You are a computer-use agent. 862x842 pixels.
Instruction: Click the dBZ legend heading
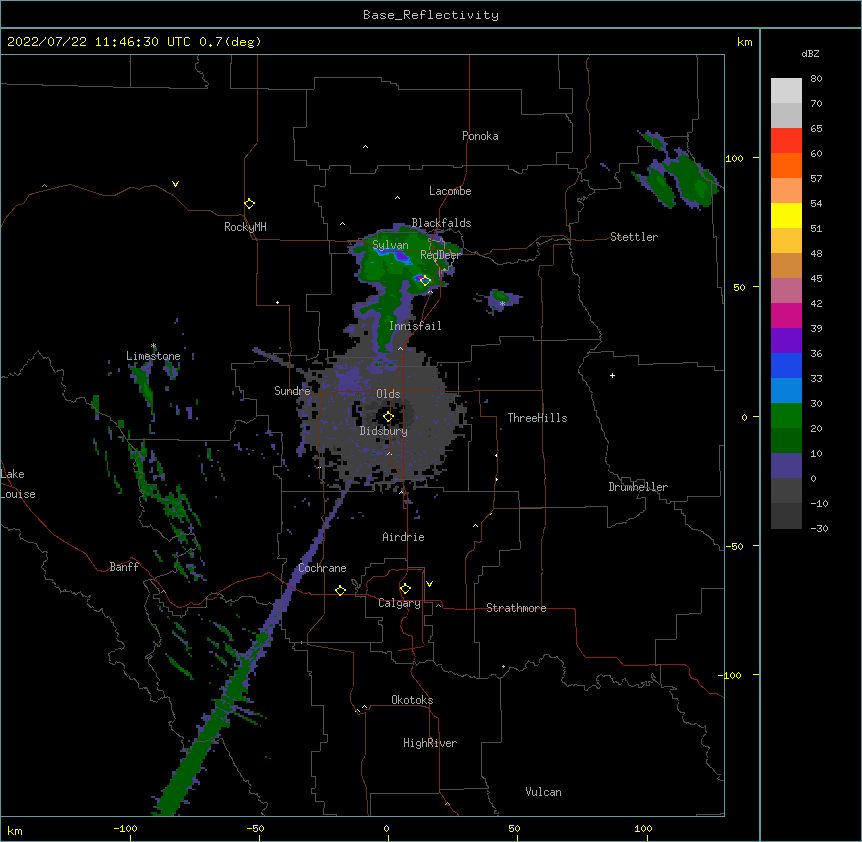810,54
